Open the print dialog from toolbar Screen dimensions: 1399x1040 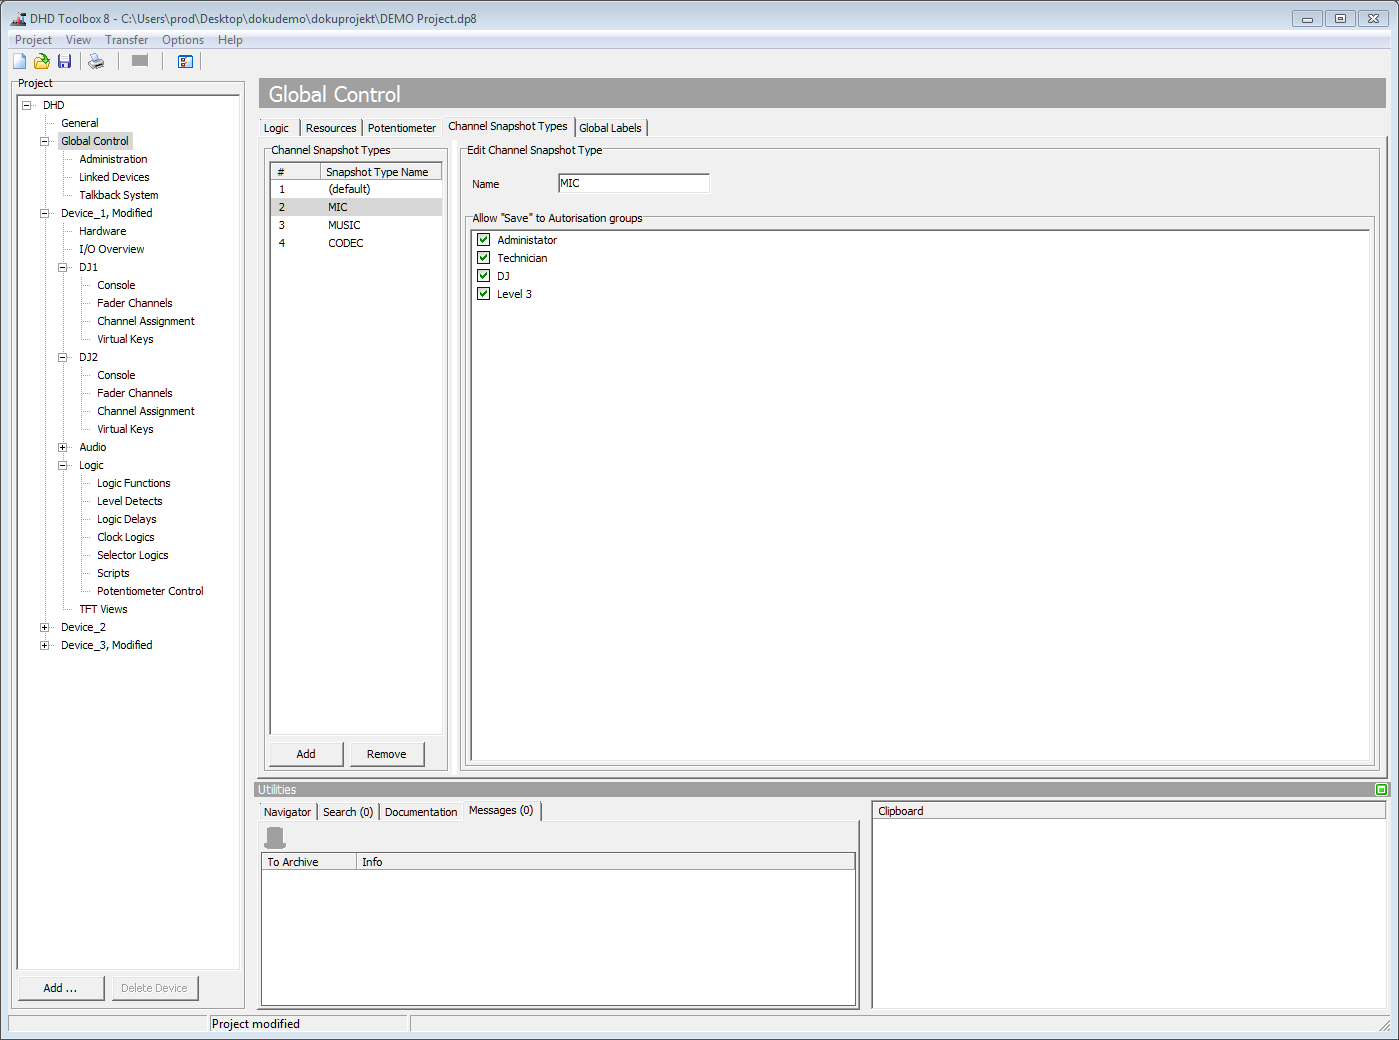[96, 61]
